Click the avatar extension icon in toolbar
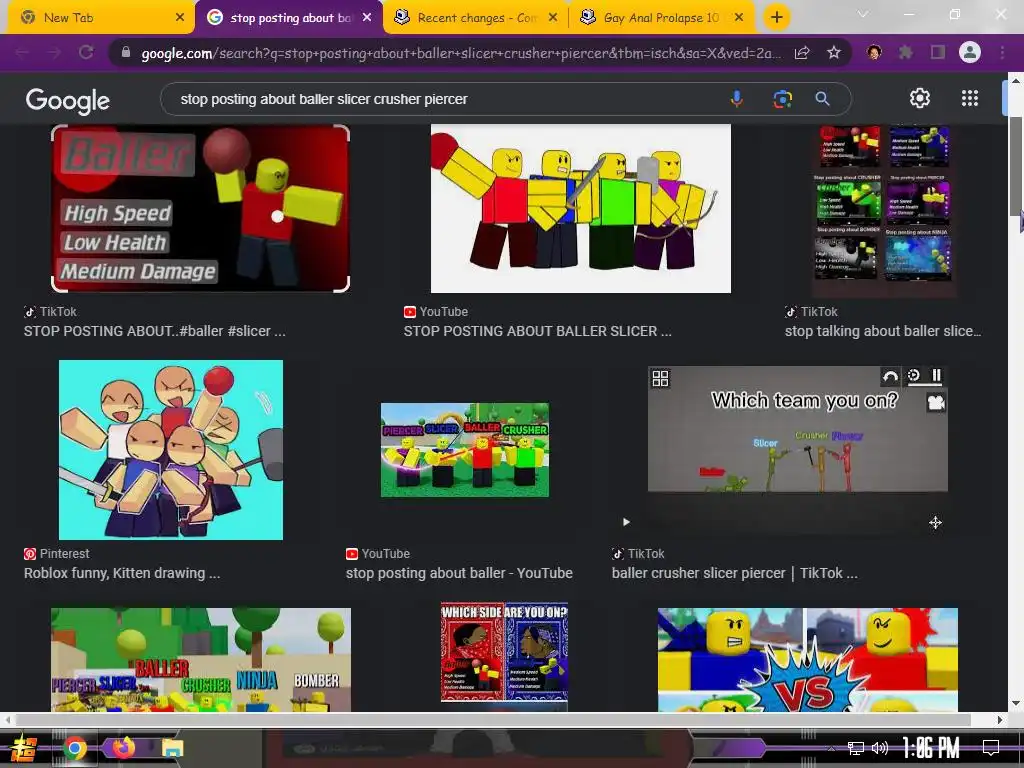This screenshot has width=1024, height=768. [x=874, y=52]
